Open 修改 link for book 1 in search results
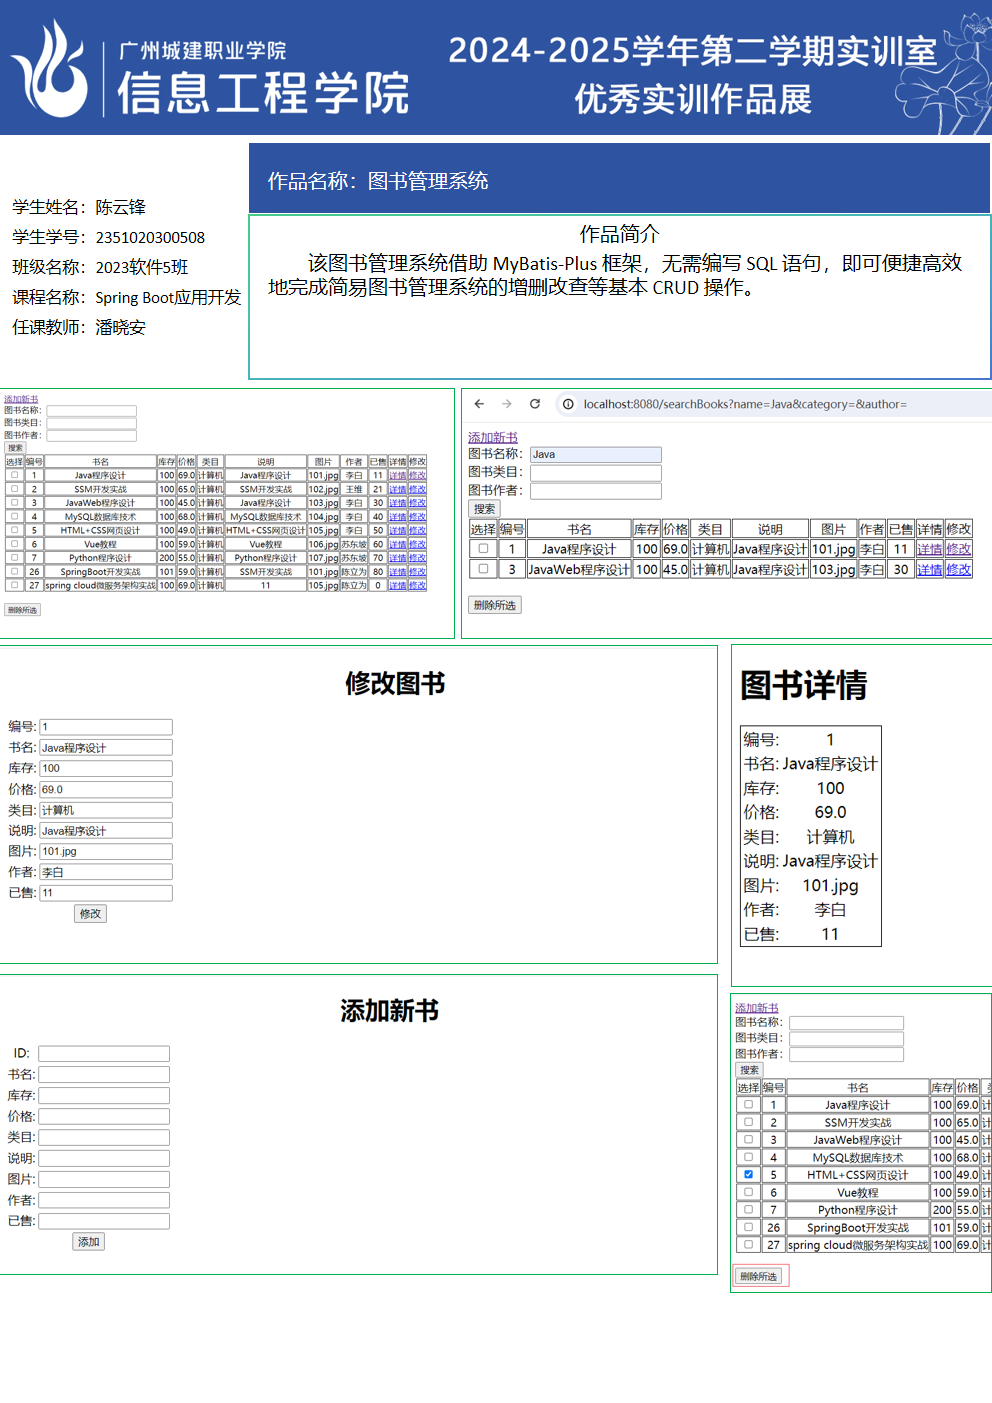 pos(958,549)
